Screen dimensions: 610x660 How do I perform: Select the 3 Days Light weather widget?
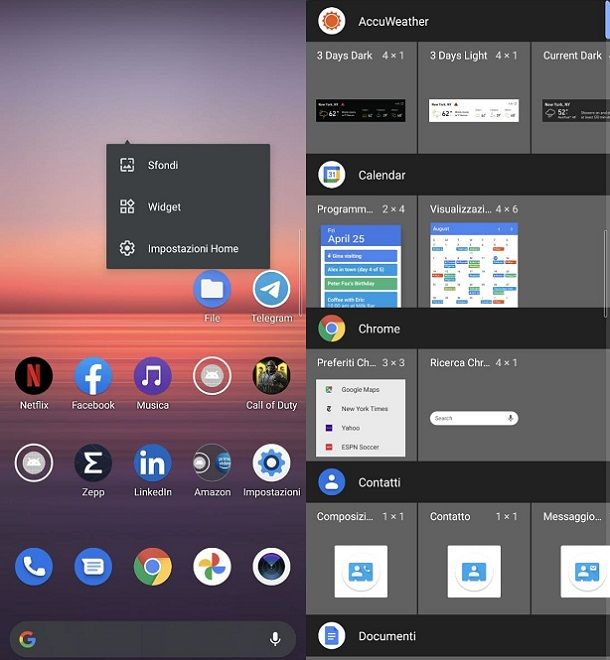474,98
